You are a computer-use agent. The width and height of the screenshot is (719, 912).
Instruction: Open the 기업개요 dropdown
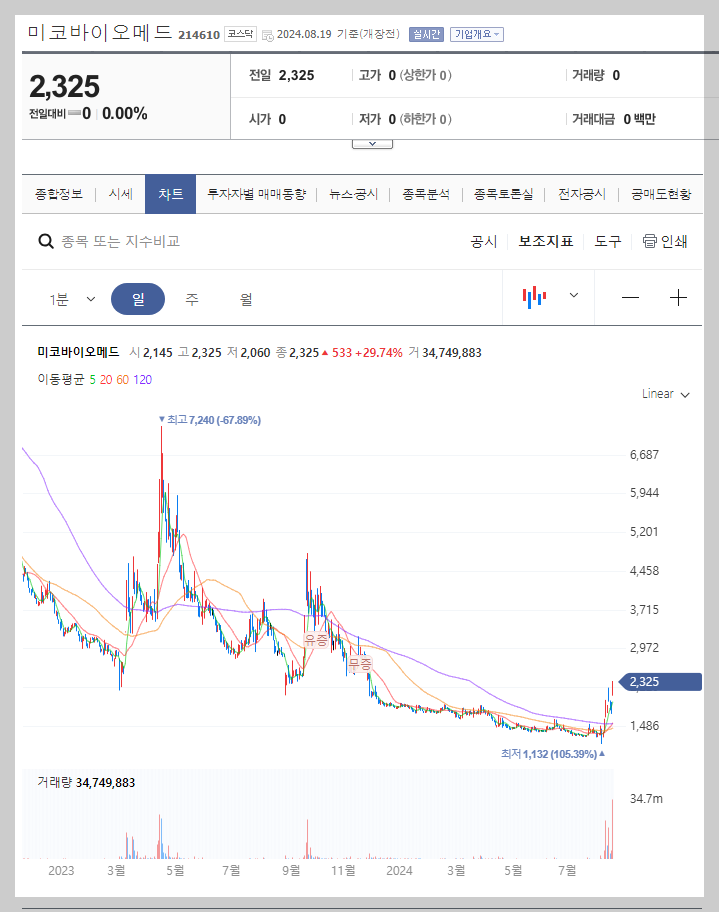[476, 34]
